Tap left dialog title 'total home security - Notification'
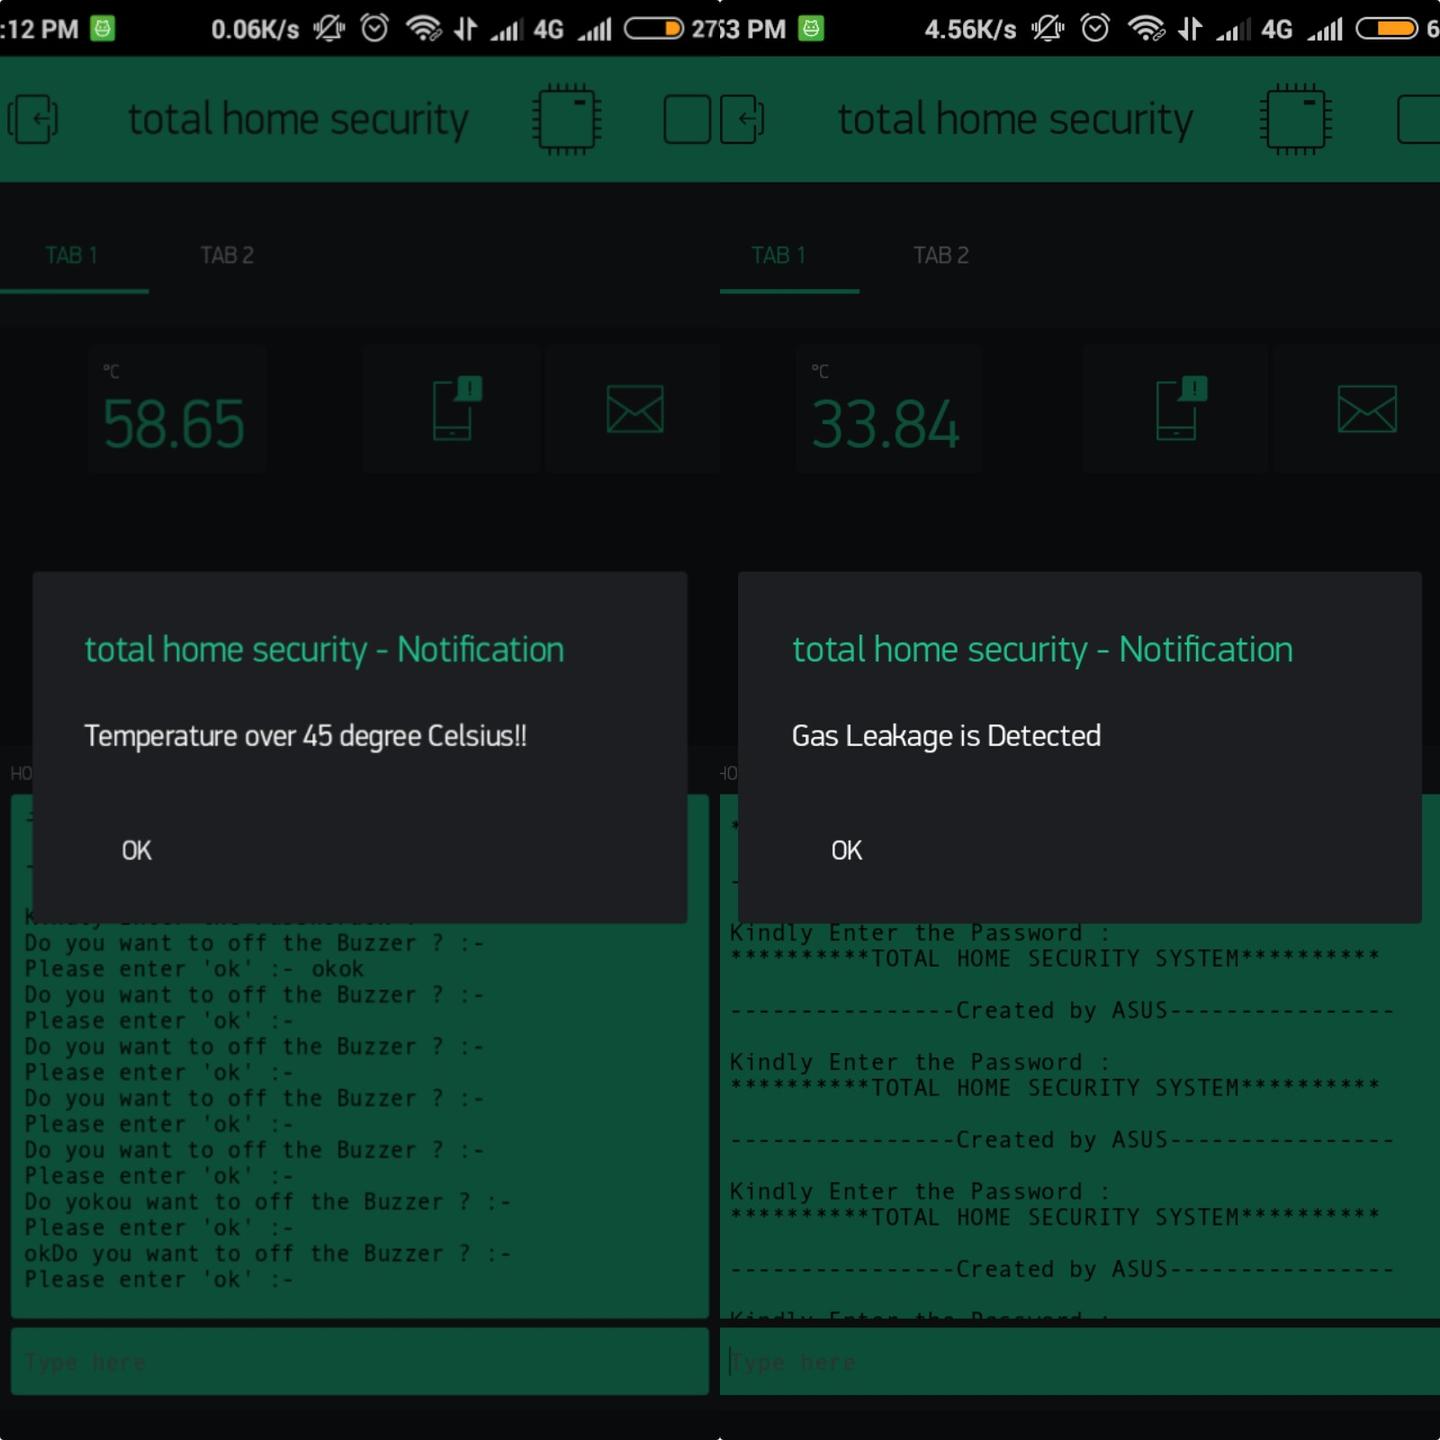Screen dimensions: 1440x1440 pyautogui.click(x=324, y=650)
